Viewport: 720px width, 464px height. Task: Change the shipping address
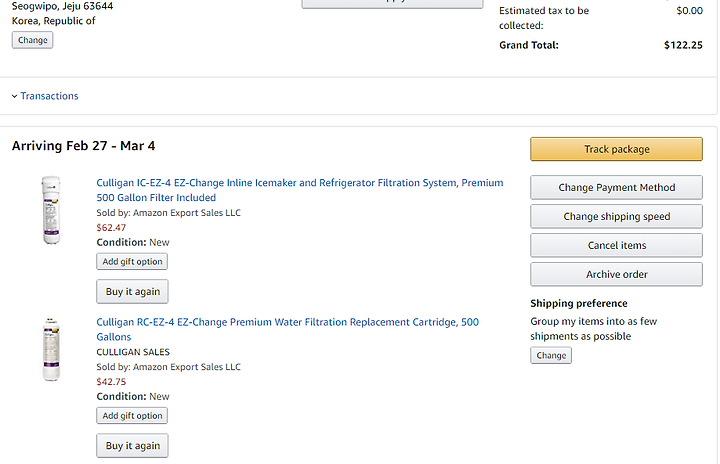pyautogui.click(x=33, y=40)
